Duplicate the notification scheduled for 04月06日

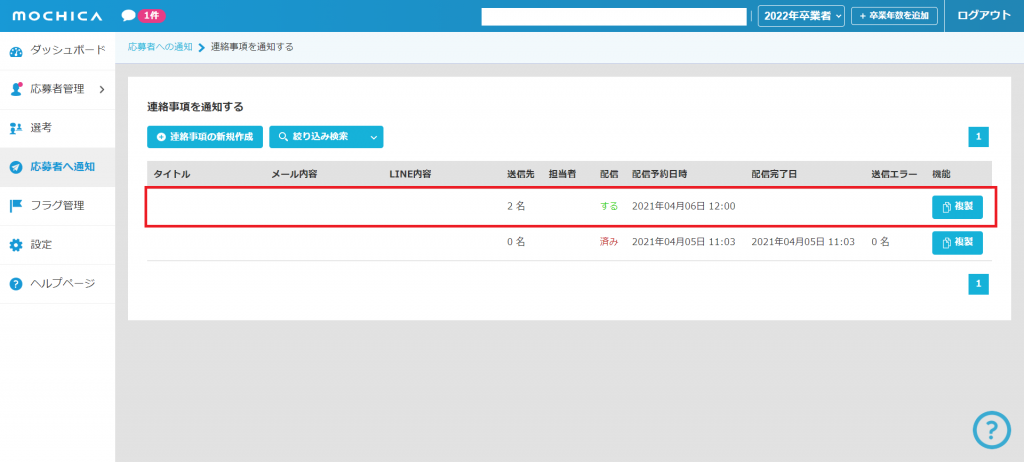957,207
